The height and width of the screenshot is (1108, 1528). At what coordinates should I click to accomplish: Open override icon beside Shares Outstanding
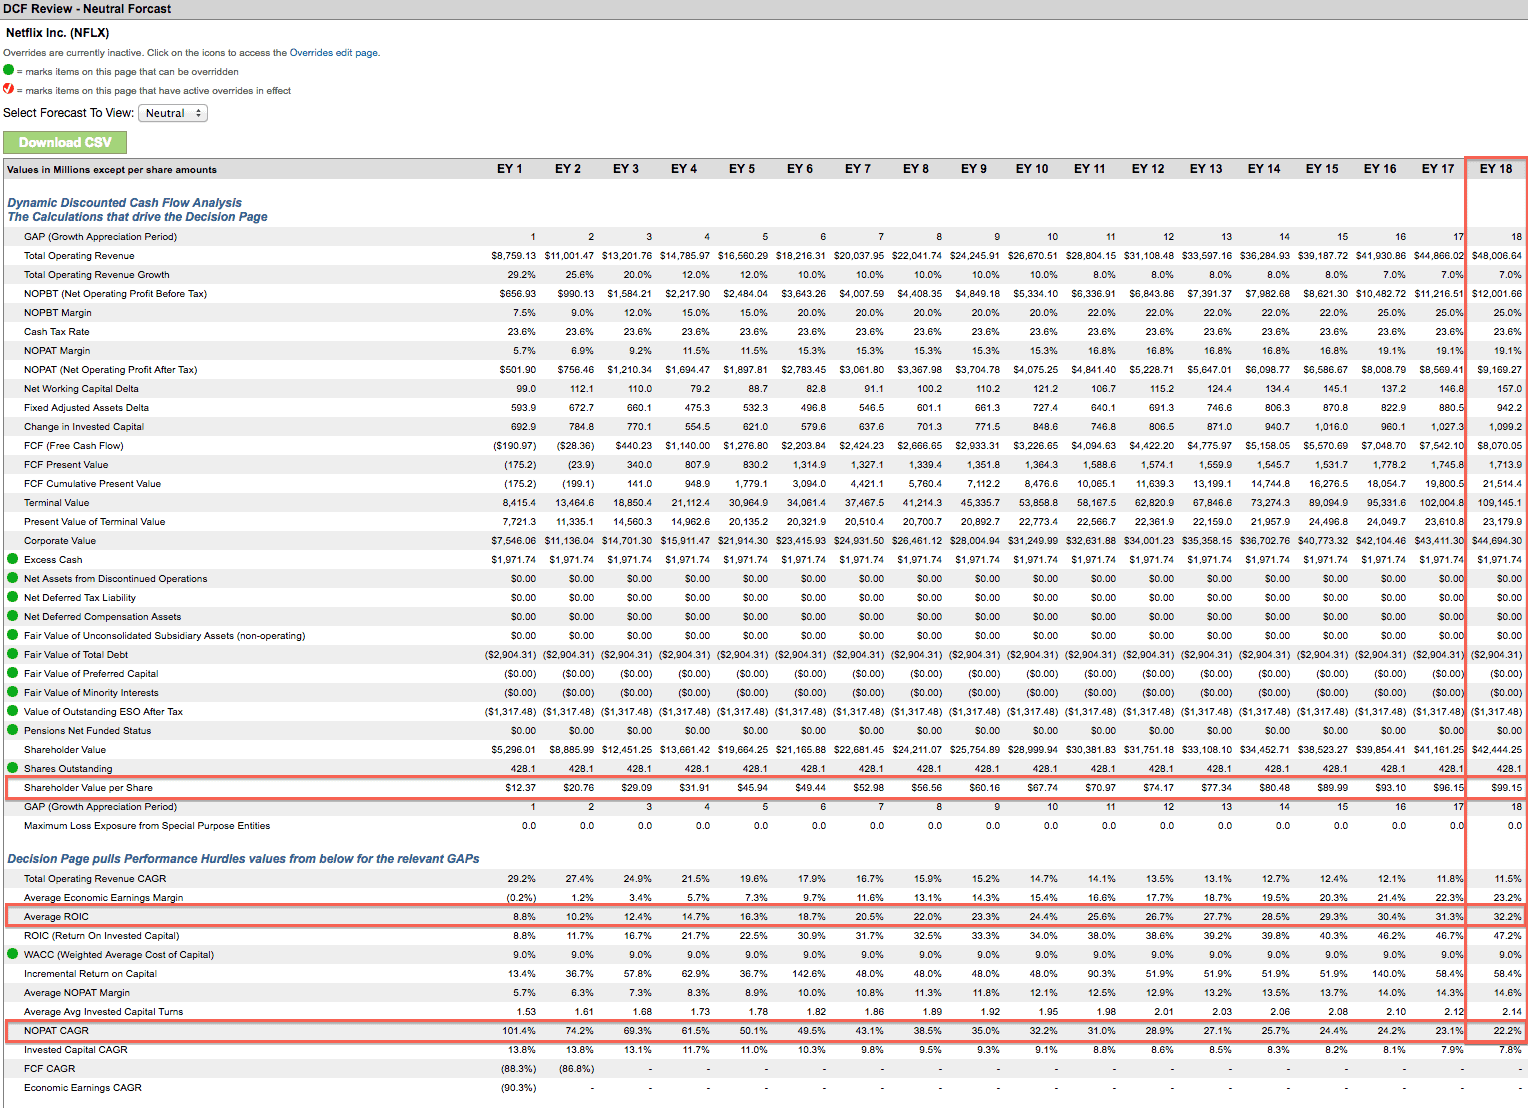12,768
